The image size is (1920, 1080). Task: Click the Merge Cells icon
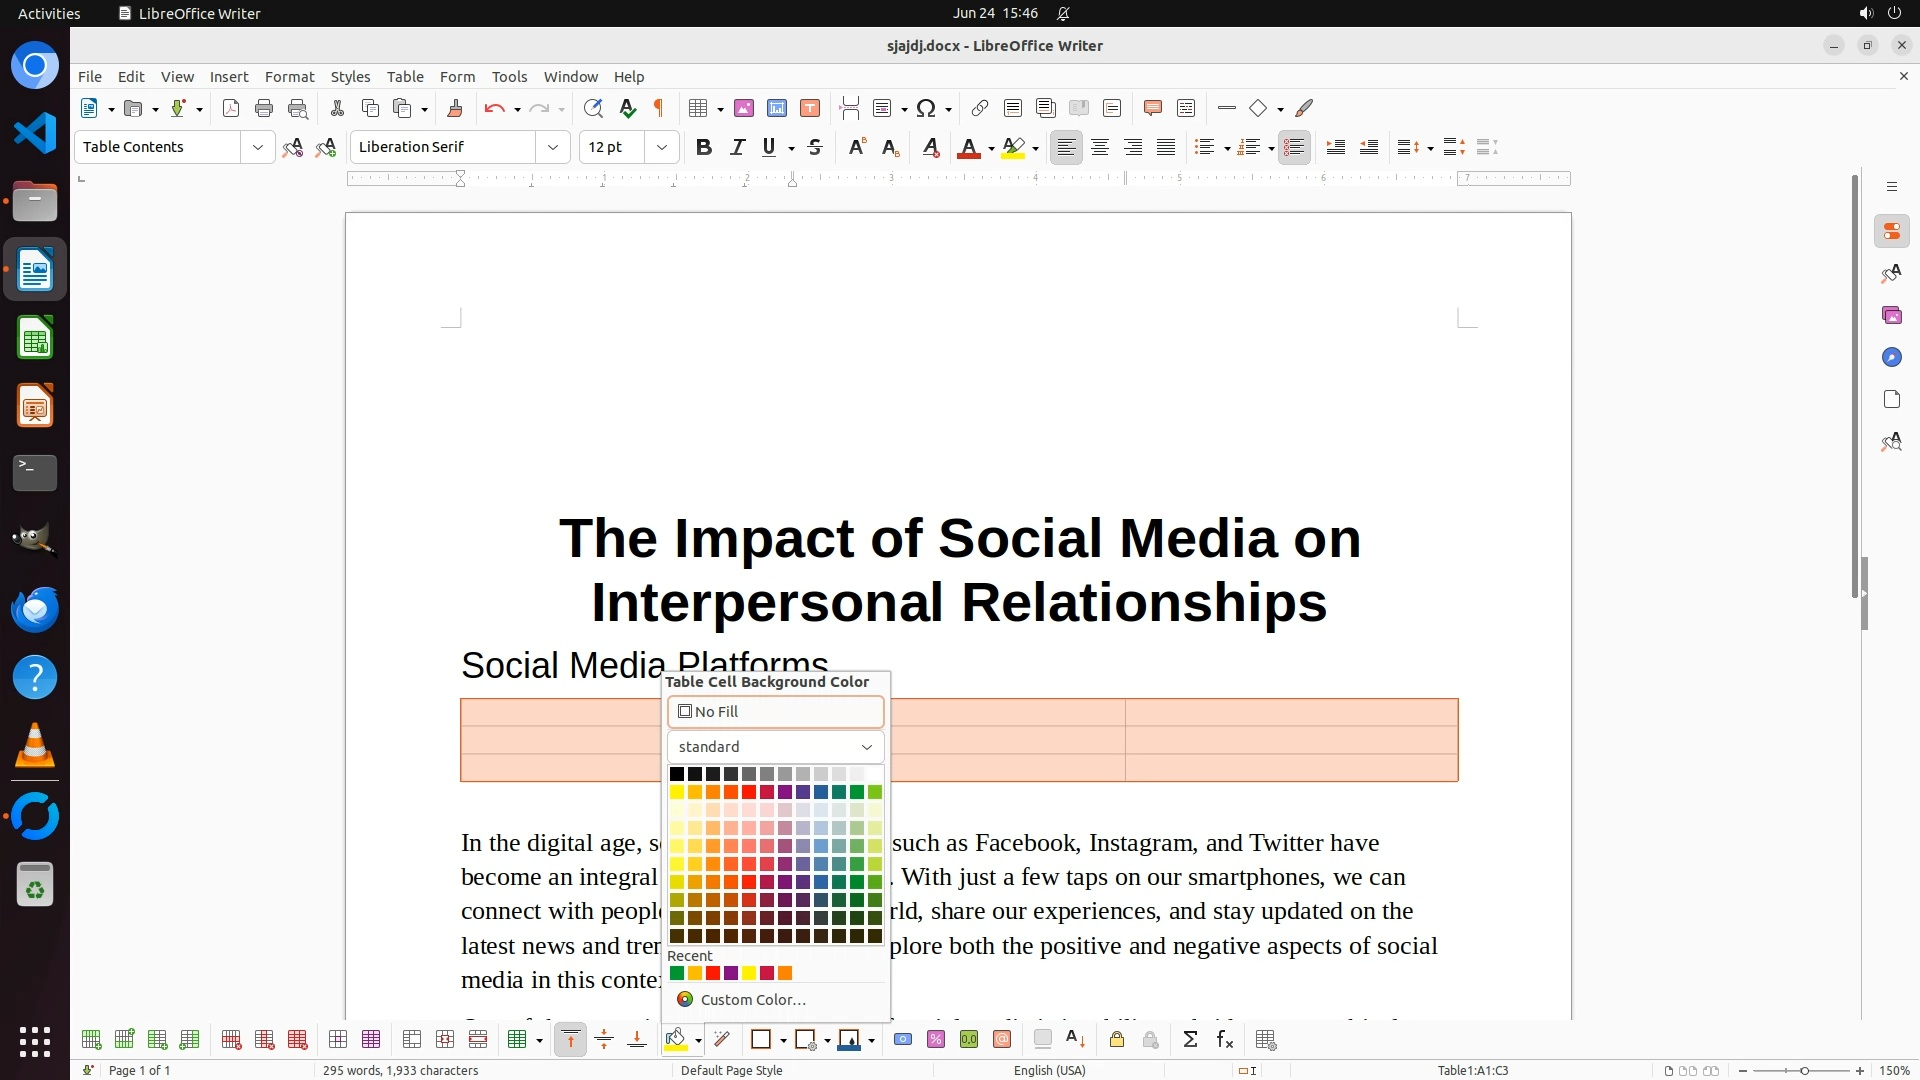coord(412,1040)
